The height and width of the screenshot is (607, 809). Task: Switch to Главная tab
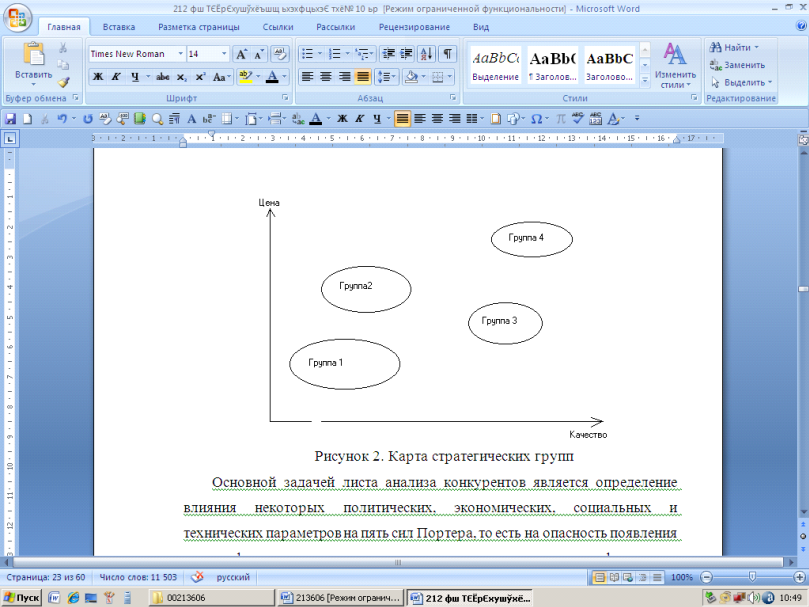(x=63, y=27)
